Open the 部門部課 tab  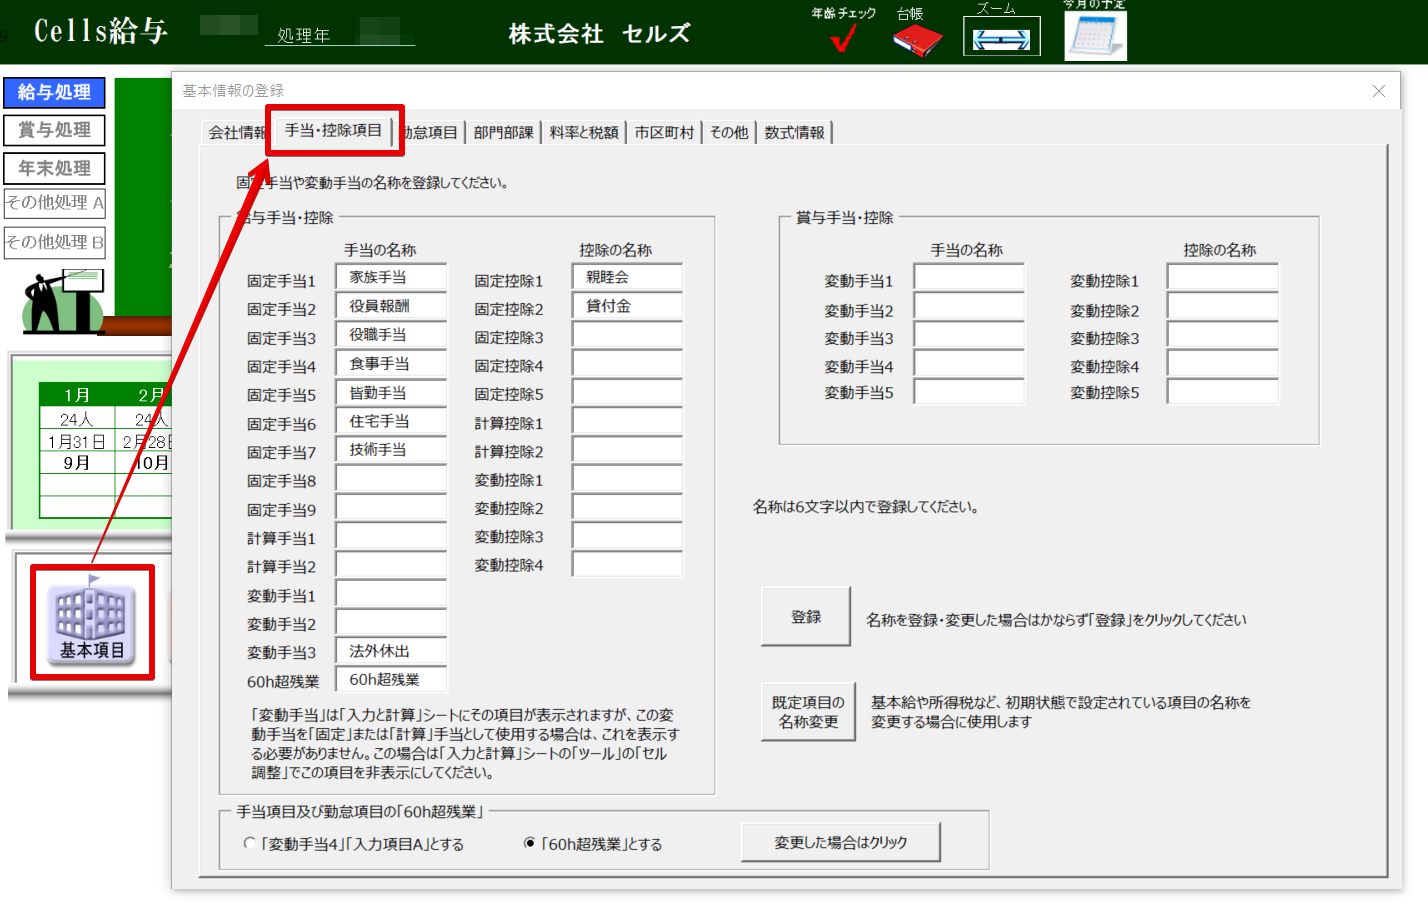[503, 133]
